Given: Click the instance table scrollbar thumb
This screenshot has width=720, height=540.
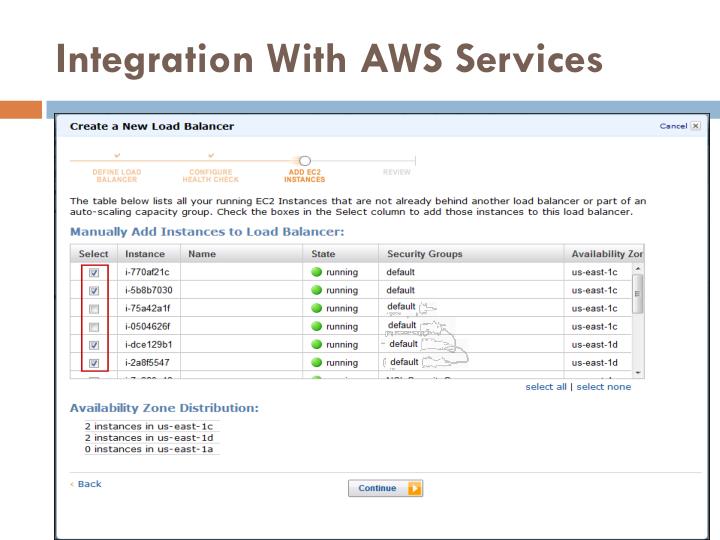Looking at the screenshot, I should [638, 294].
